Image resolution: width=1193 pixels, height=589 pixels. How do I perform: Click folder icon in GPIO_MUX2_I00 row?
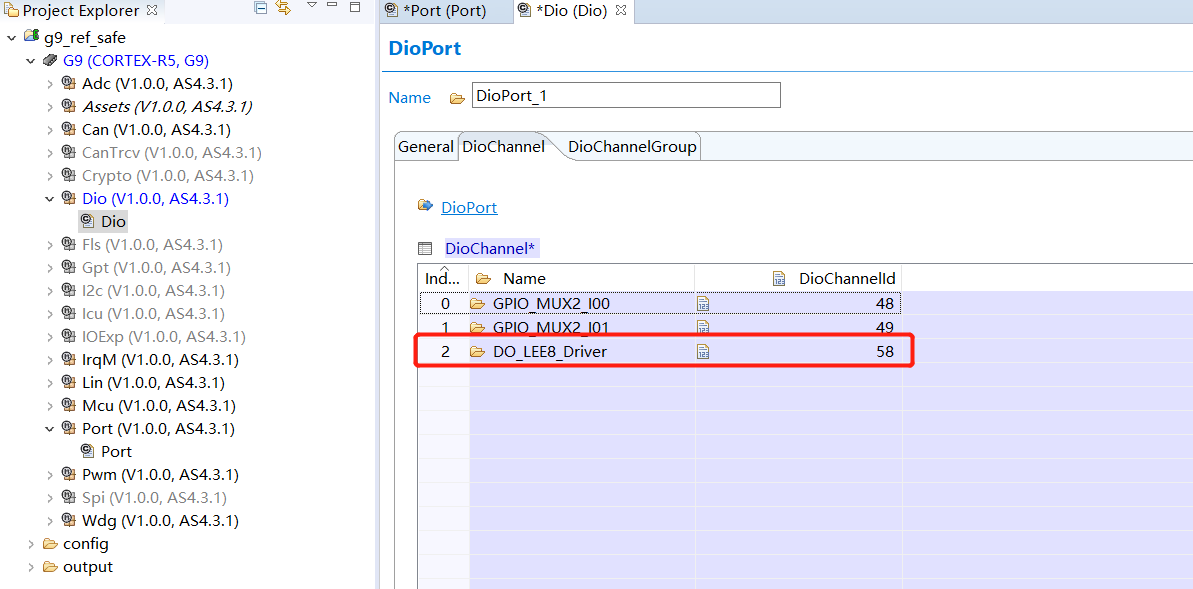478,304
